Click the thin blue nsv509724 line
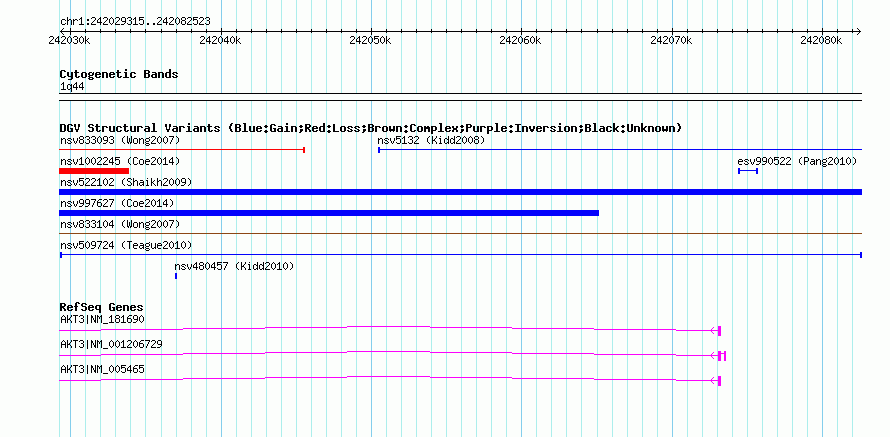The height and width of the screenshot is (437, 890). [x=460, y=255]
